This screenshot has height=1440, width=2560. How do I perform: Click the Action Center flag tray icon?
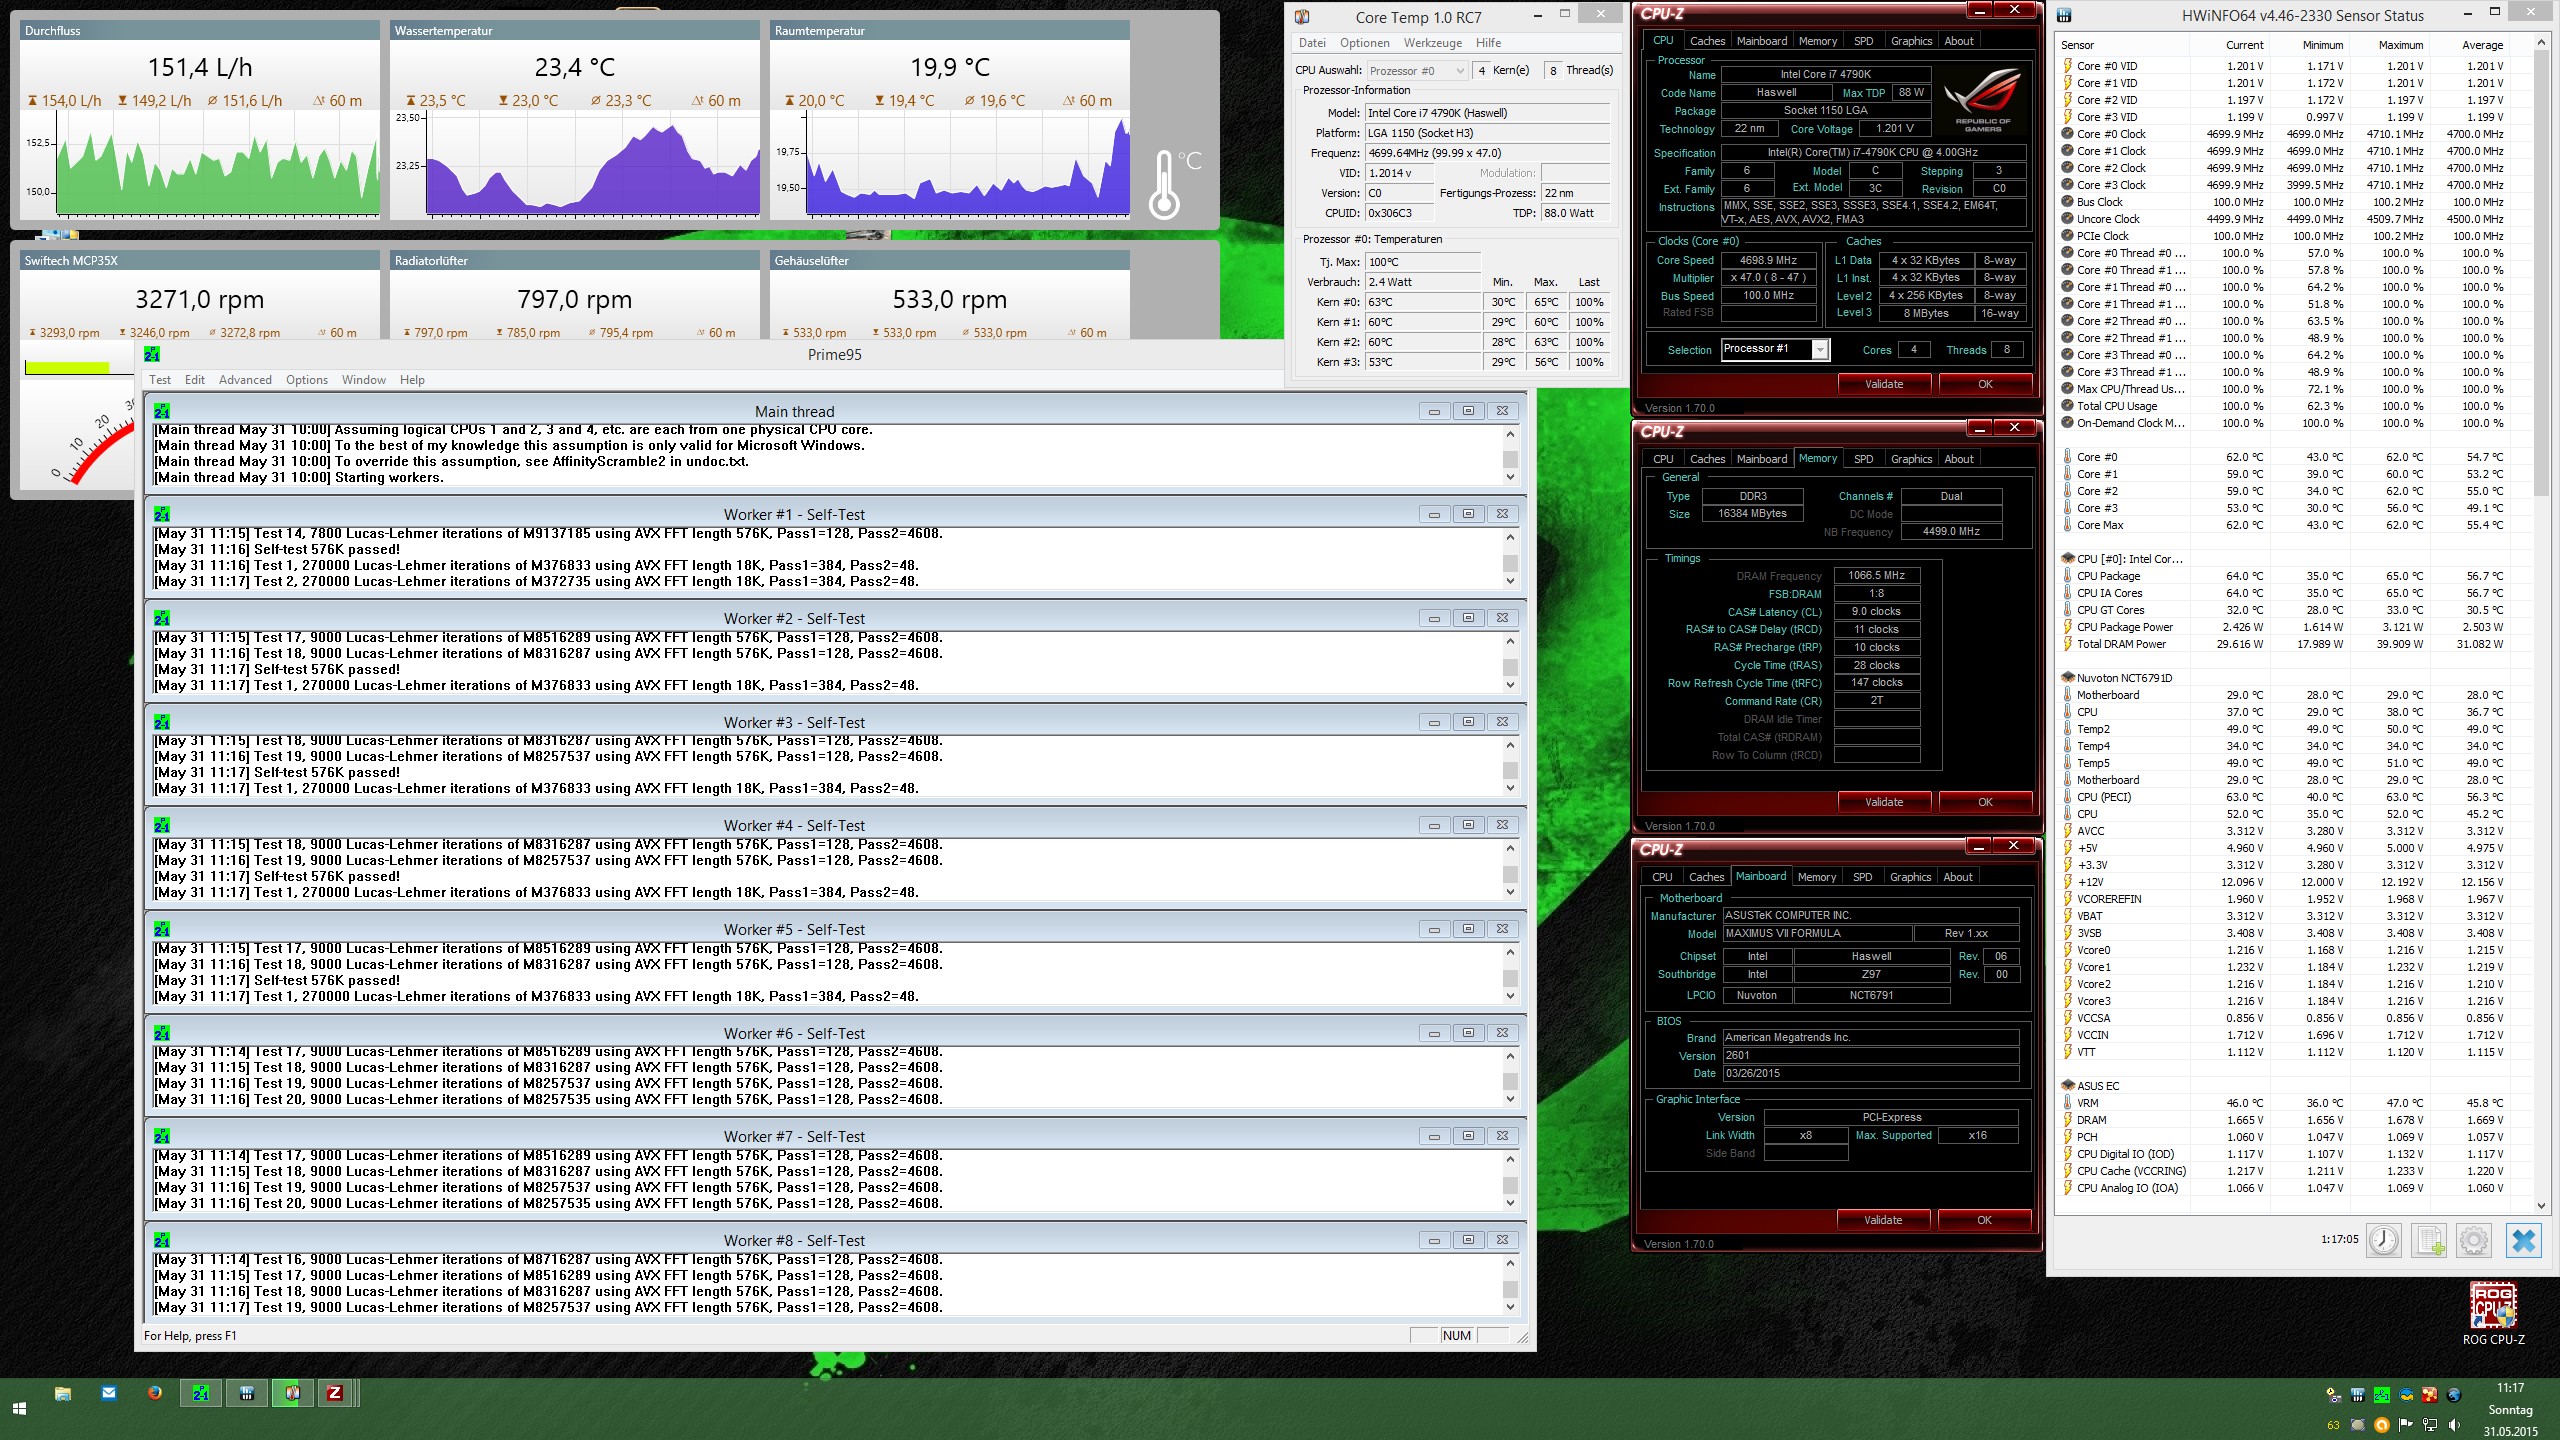click(2405, 1425)
